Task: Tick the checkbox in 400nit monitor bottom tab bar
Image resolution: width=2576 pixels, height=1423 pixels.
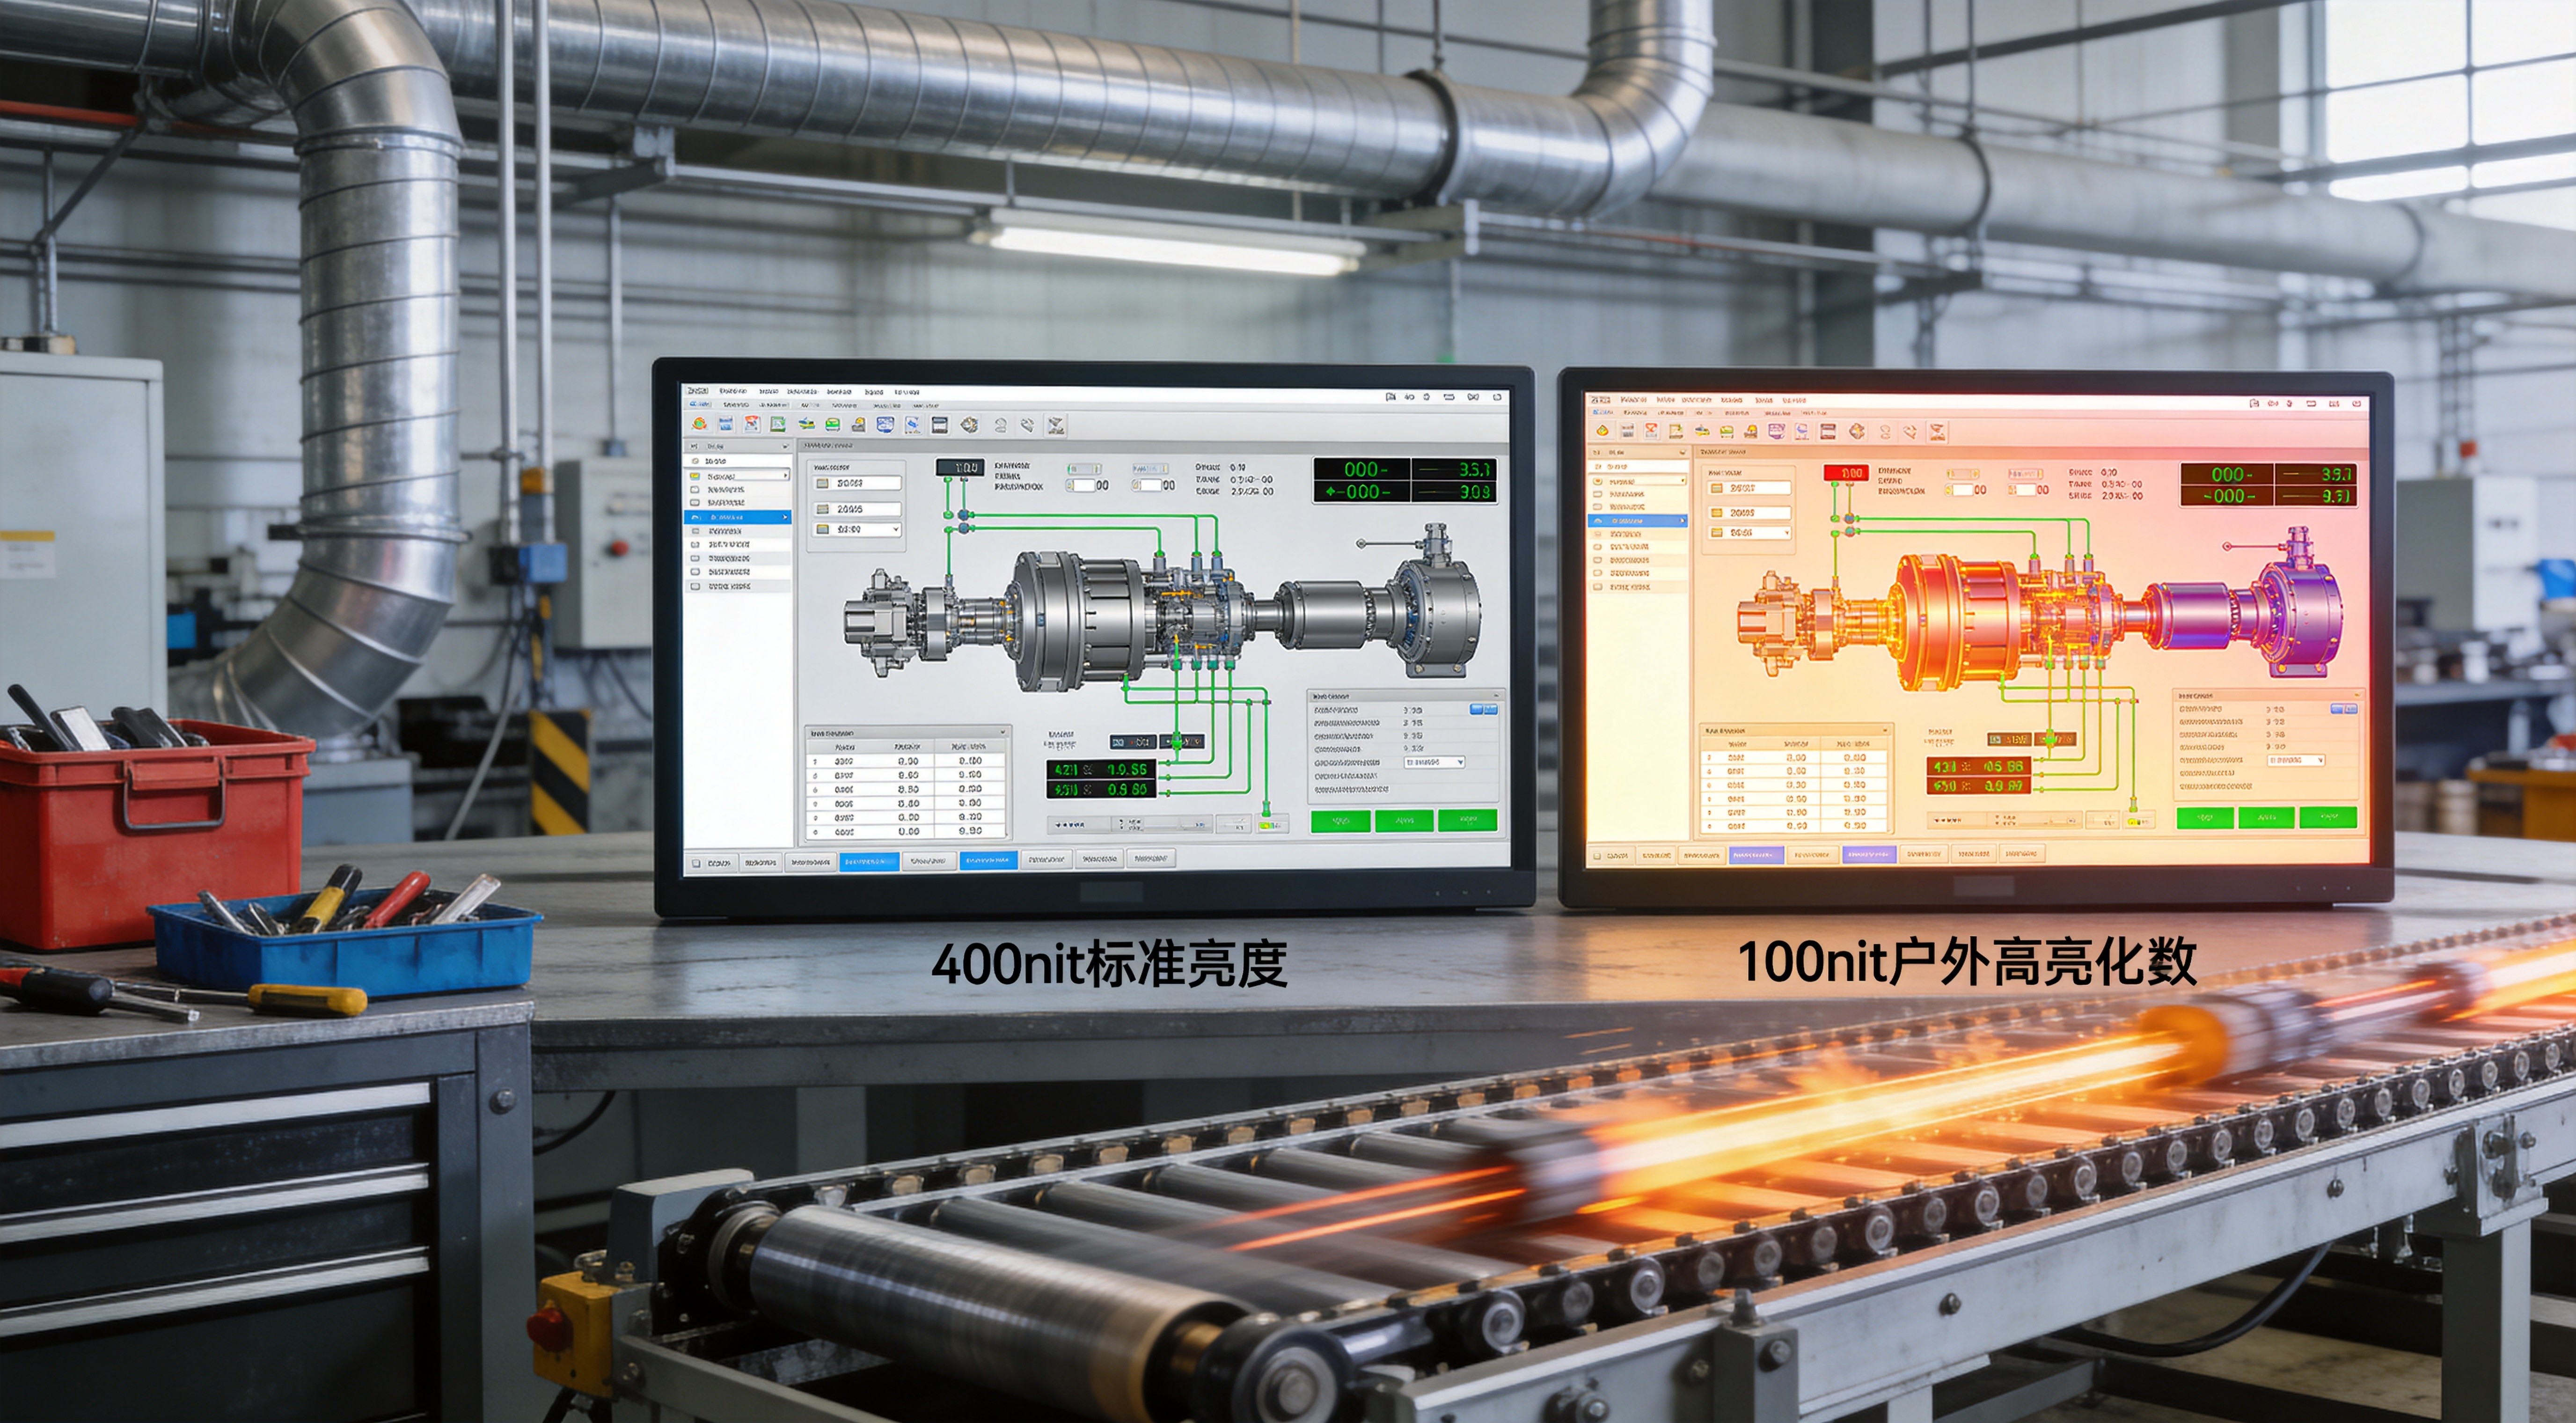Action: (696, 862)
